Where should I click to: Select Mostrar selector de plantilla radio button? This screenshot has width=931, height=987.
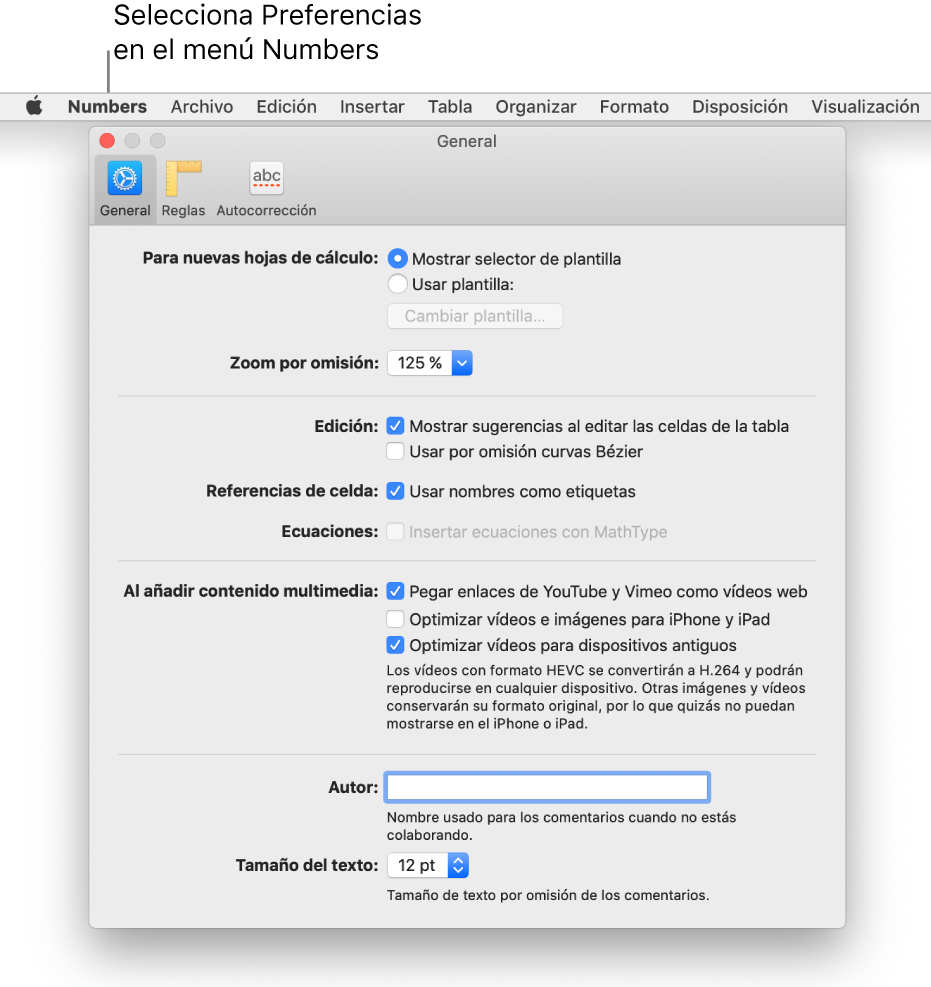[397, 259]
